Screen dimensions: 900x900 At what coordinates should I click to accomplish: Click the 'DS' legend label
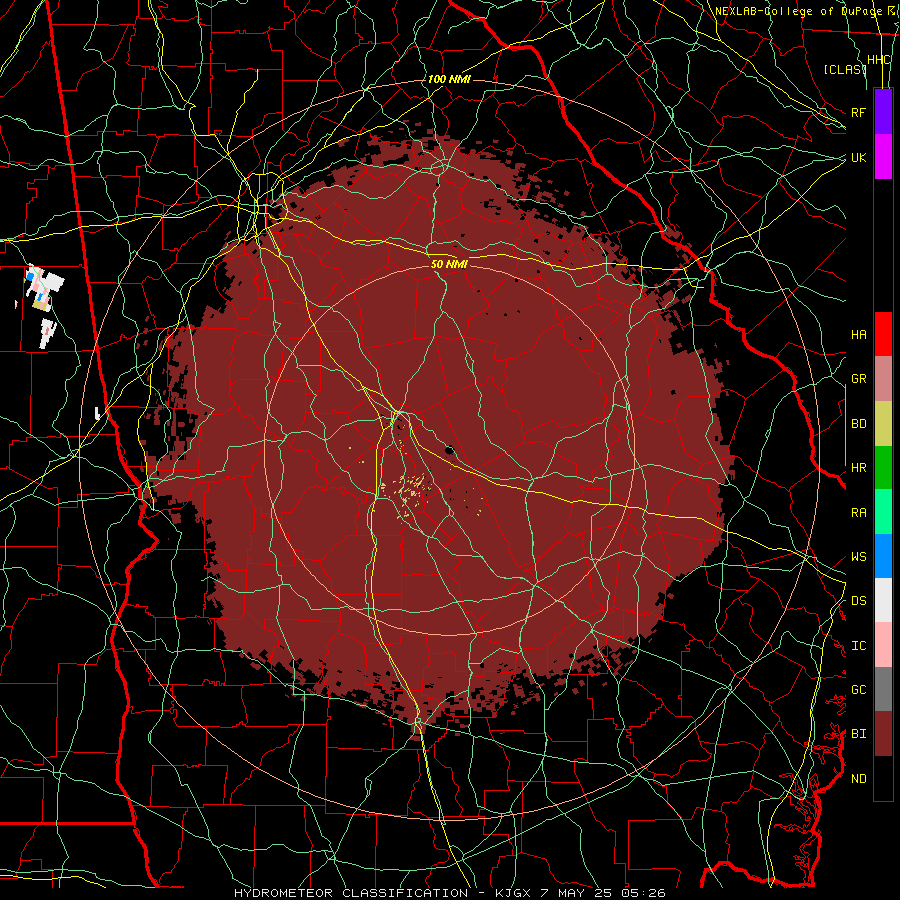pos(858,601)
